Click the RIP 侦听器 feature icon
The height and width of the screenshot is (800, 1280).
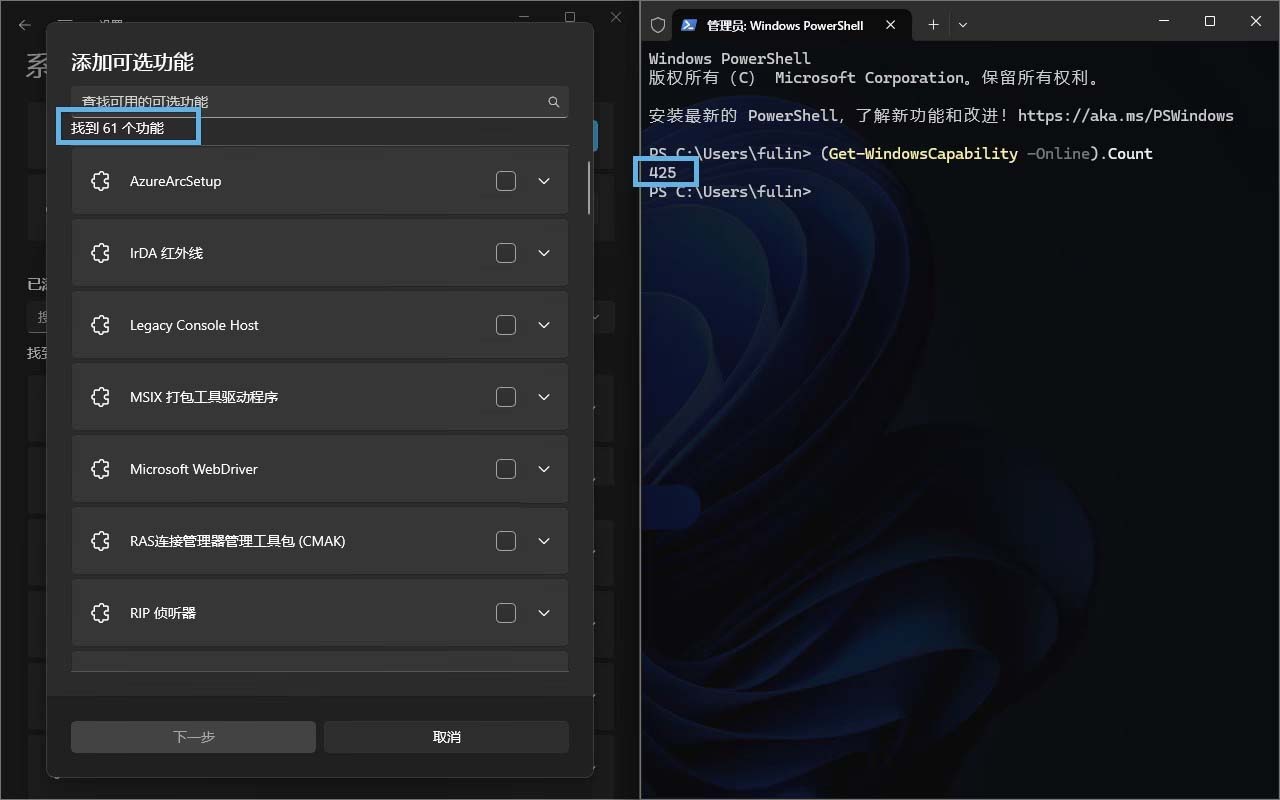100,613
